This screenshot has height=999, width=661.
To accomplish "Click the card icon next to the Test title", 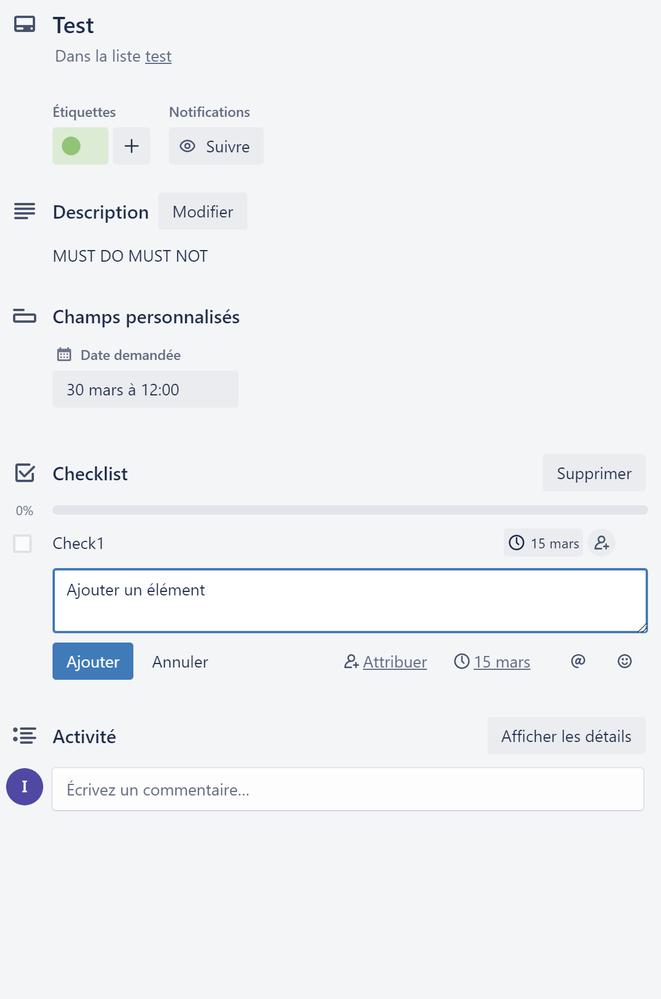I will click(25, 25).
